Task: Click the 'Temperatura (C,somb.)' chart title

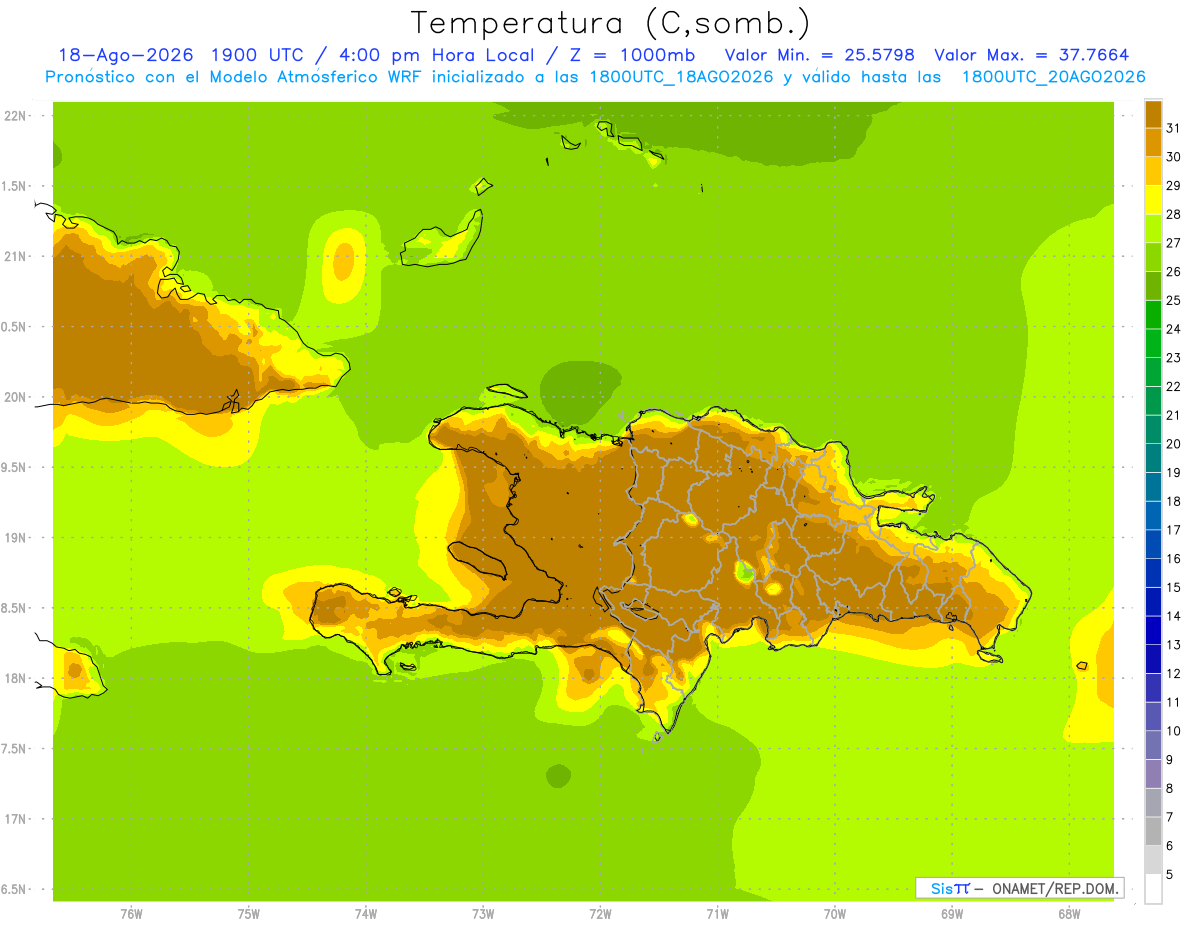Action: (611, 23)
